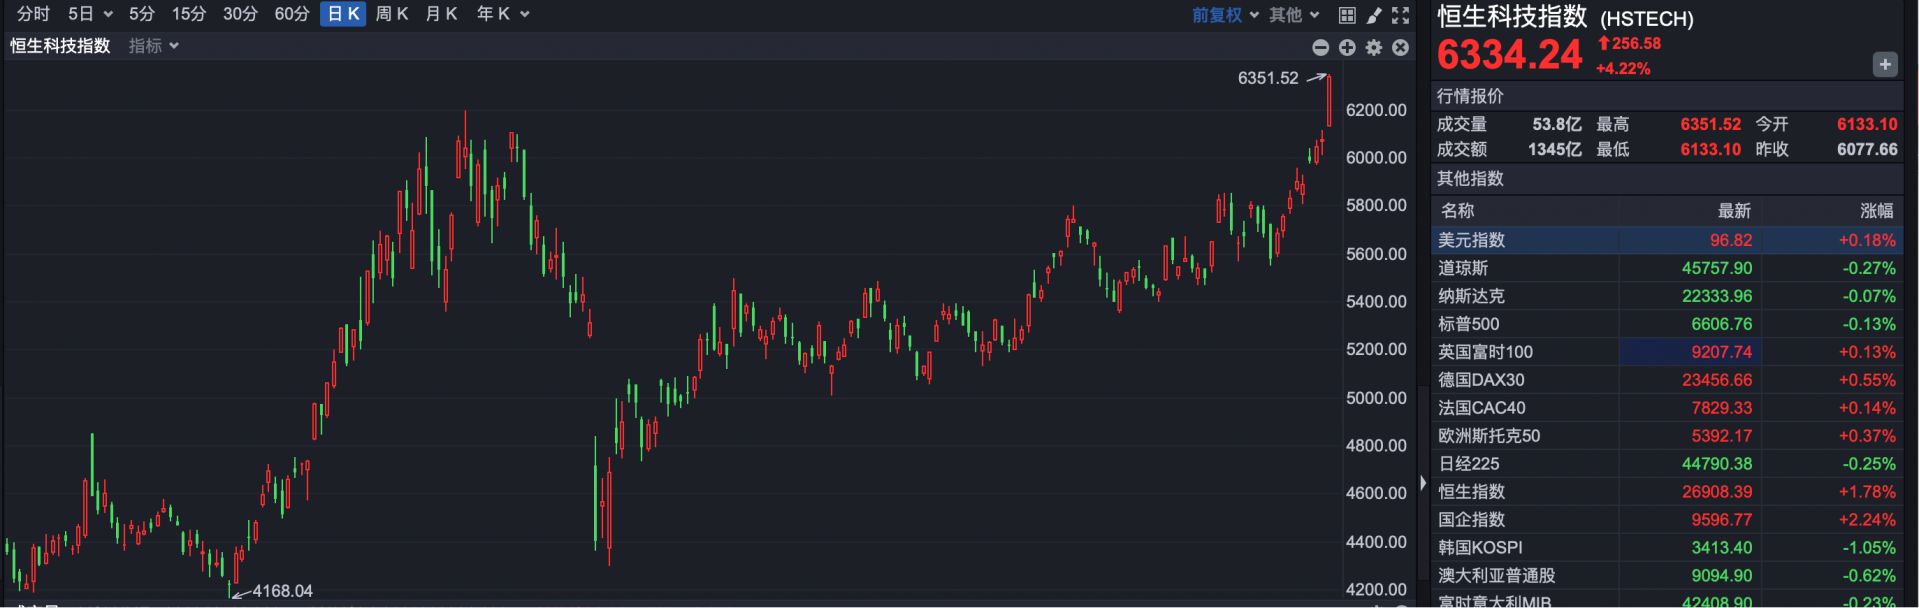The width and height of the screenshot is (1919, 608).
Task: Expand the 其他 dropdown menu
Action: click(1294, 15)
